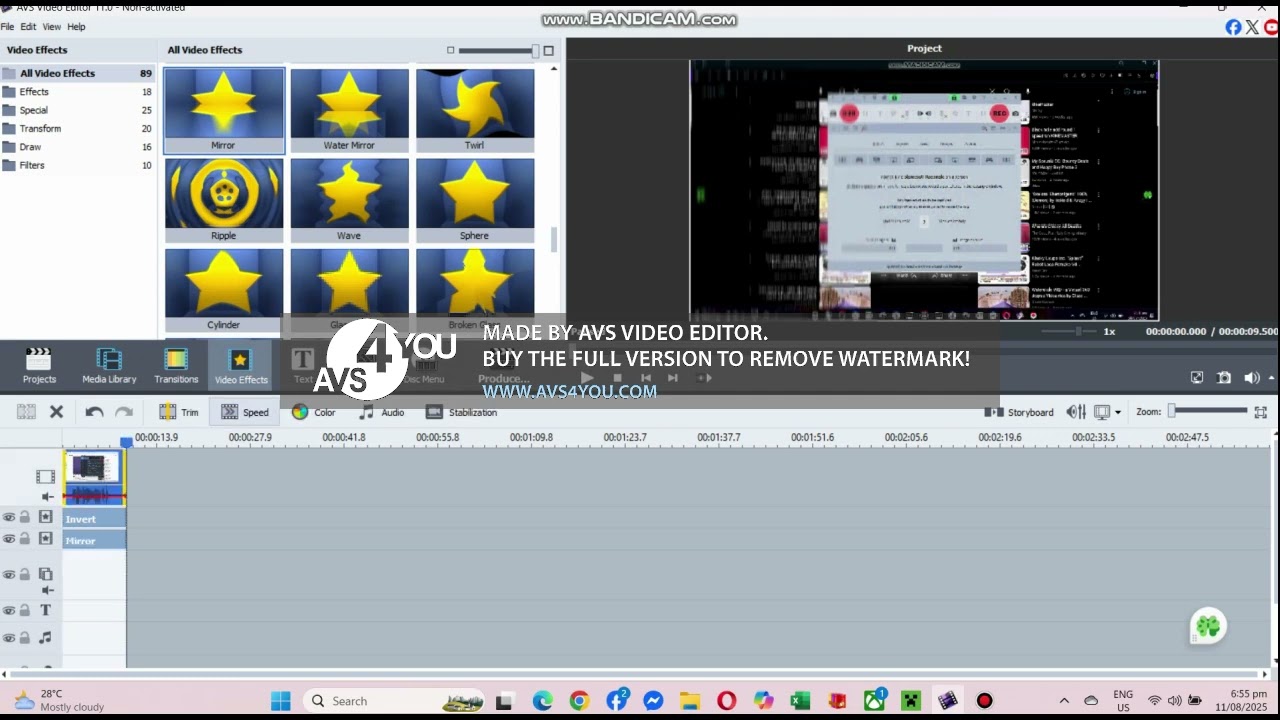
Task: Adjust the playback speed 1x slider
Action: [1070, 331]
